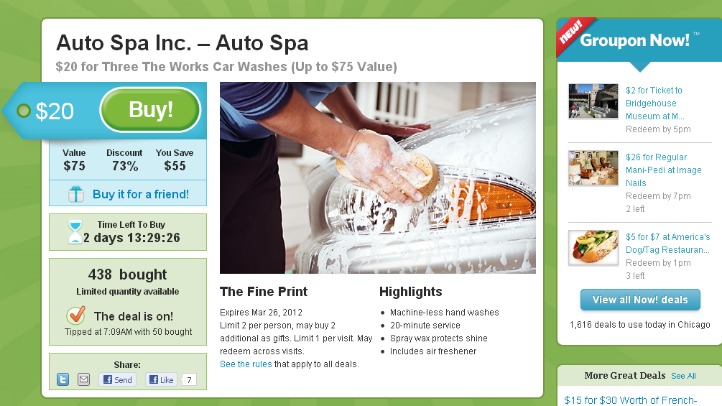Click the green Buy! button
The image size is (722, 406).
(151, 110)
